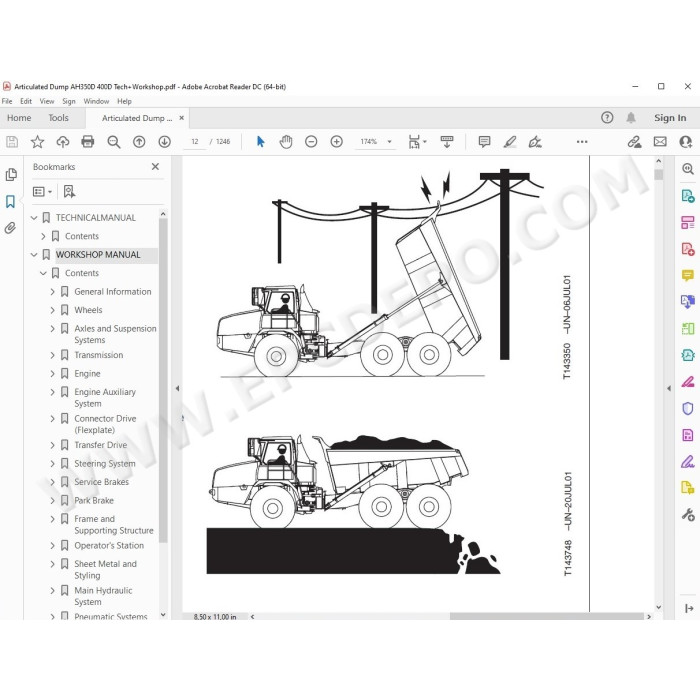700x700 pixels.
Task: Switch to the Tools tab
Action: pyautogui.click(x=58, y=118)
